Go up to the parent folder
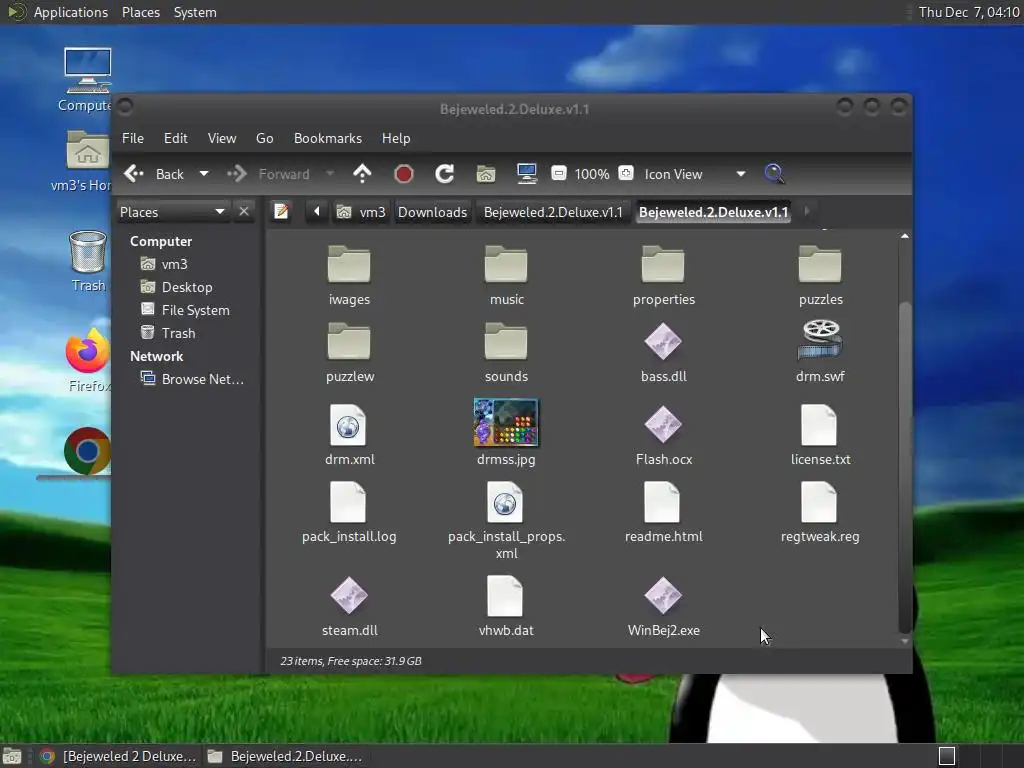The image size is (1024, 768). tap(362, 174)
